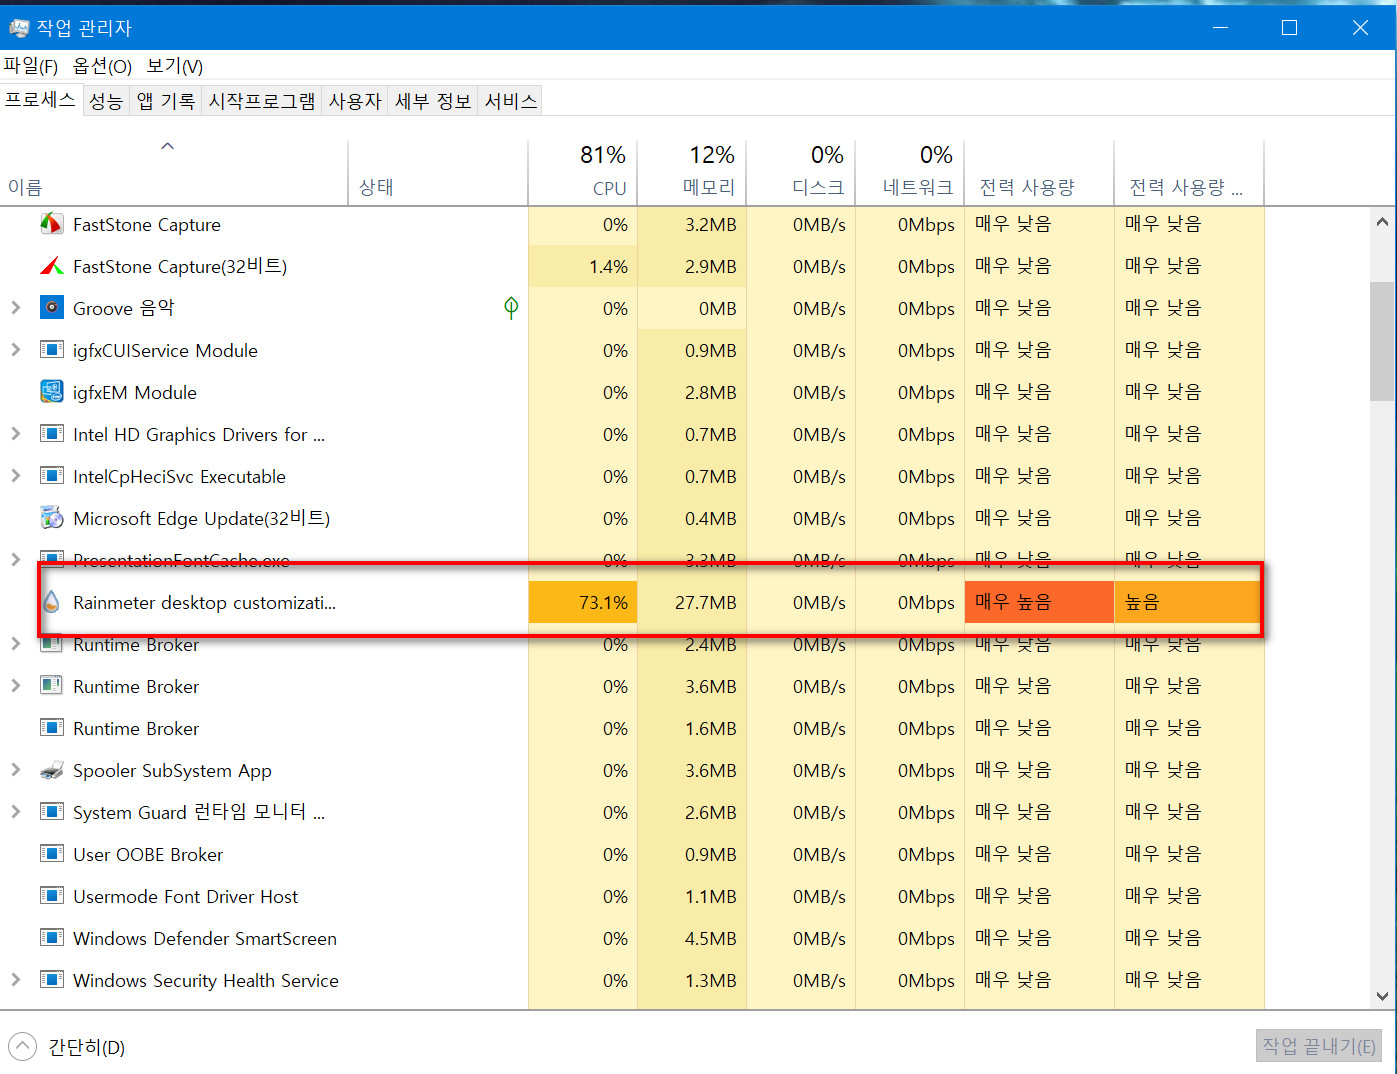
Task: Expand the Spooler SubSystem App group
Action: (15, 770)
